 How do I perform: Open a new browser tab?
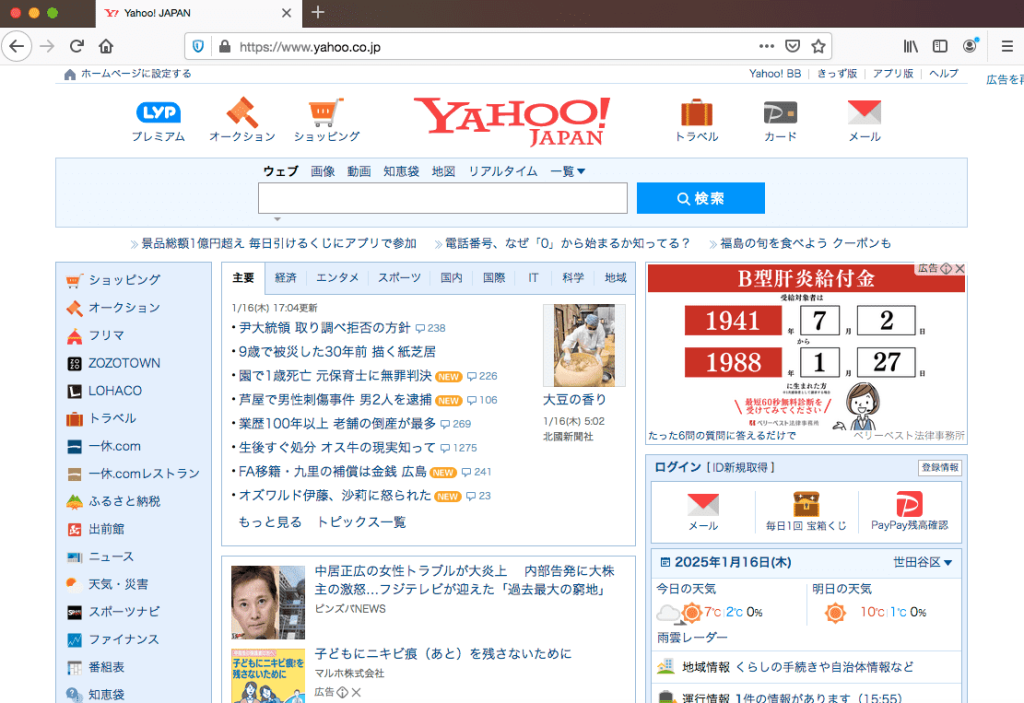[x=318, y=12]
